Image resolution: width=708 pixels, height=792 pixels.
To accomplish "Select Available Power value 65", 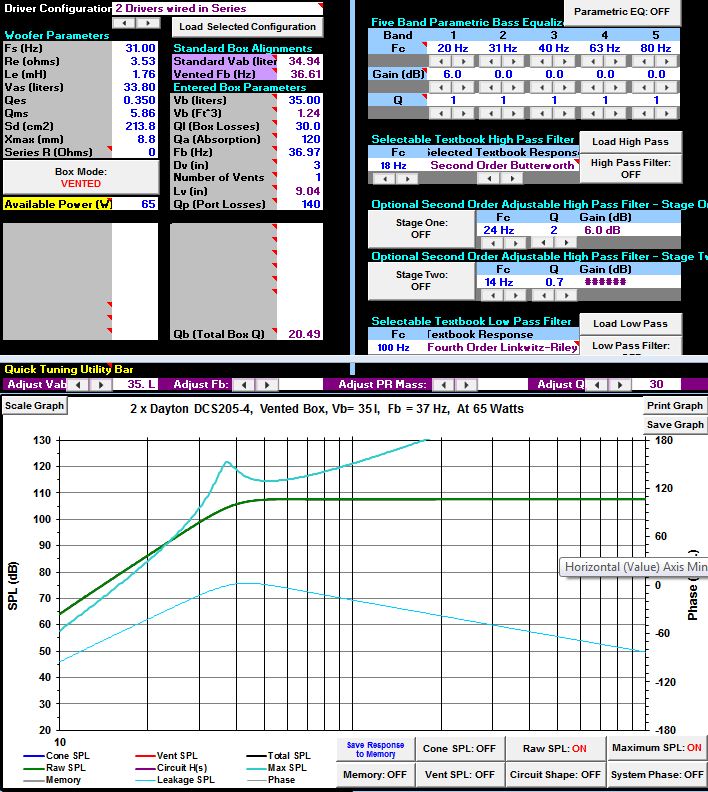I will (x=135, y=204).
